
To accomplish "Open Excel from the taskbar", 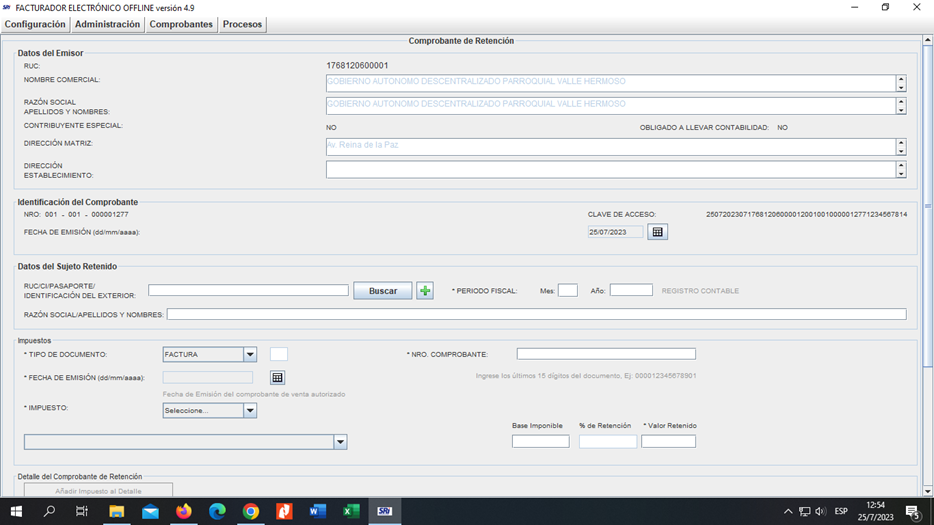I will (x=351, y=511).
